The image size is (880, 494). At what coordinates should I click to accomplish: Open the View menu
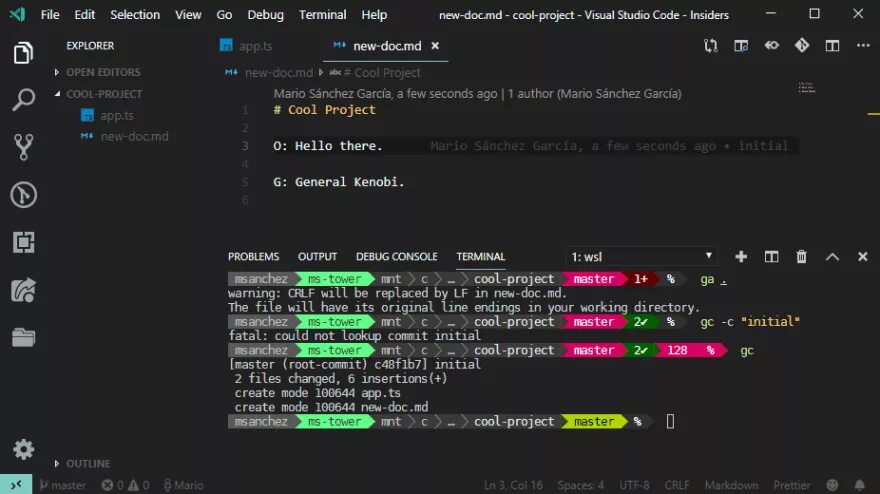pos(188,15)
